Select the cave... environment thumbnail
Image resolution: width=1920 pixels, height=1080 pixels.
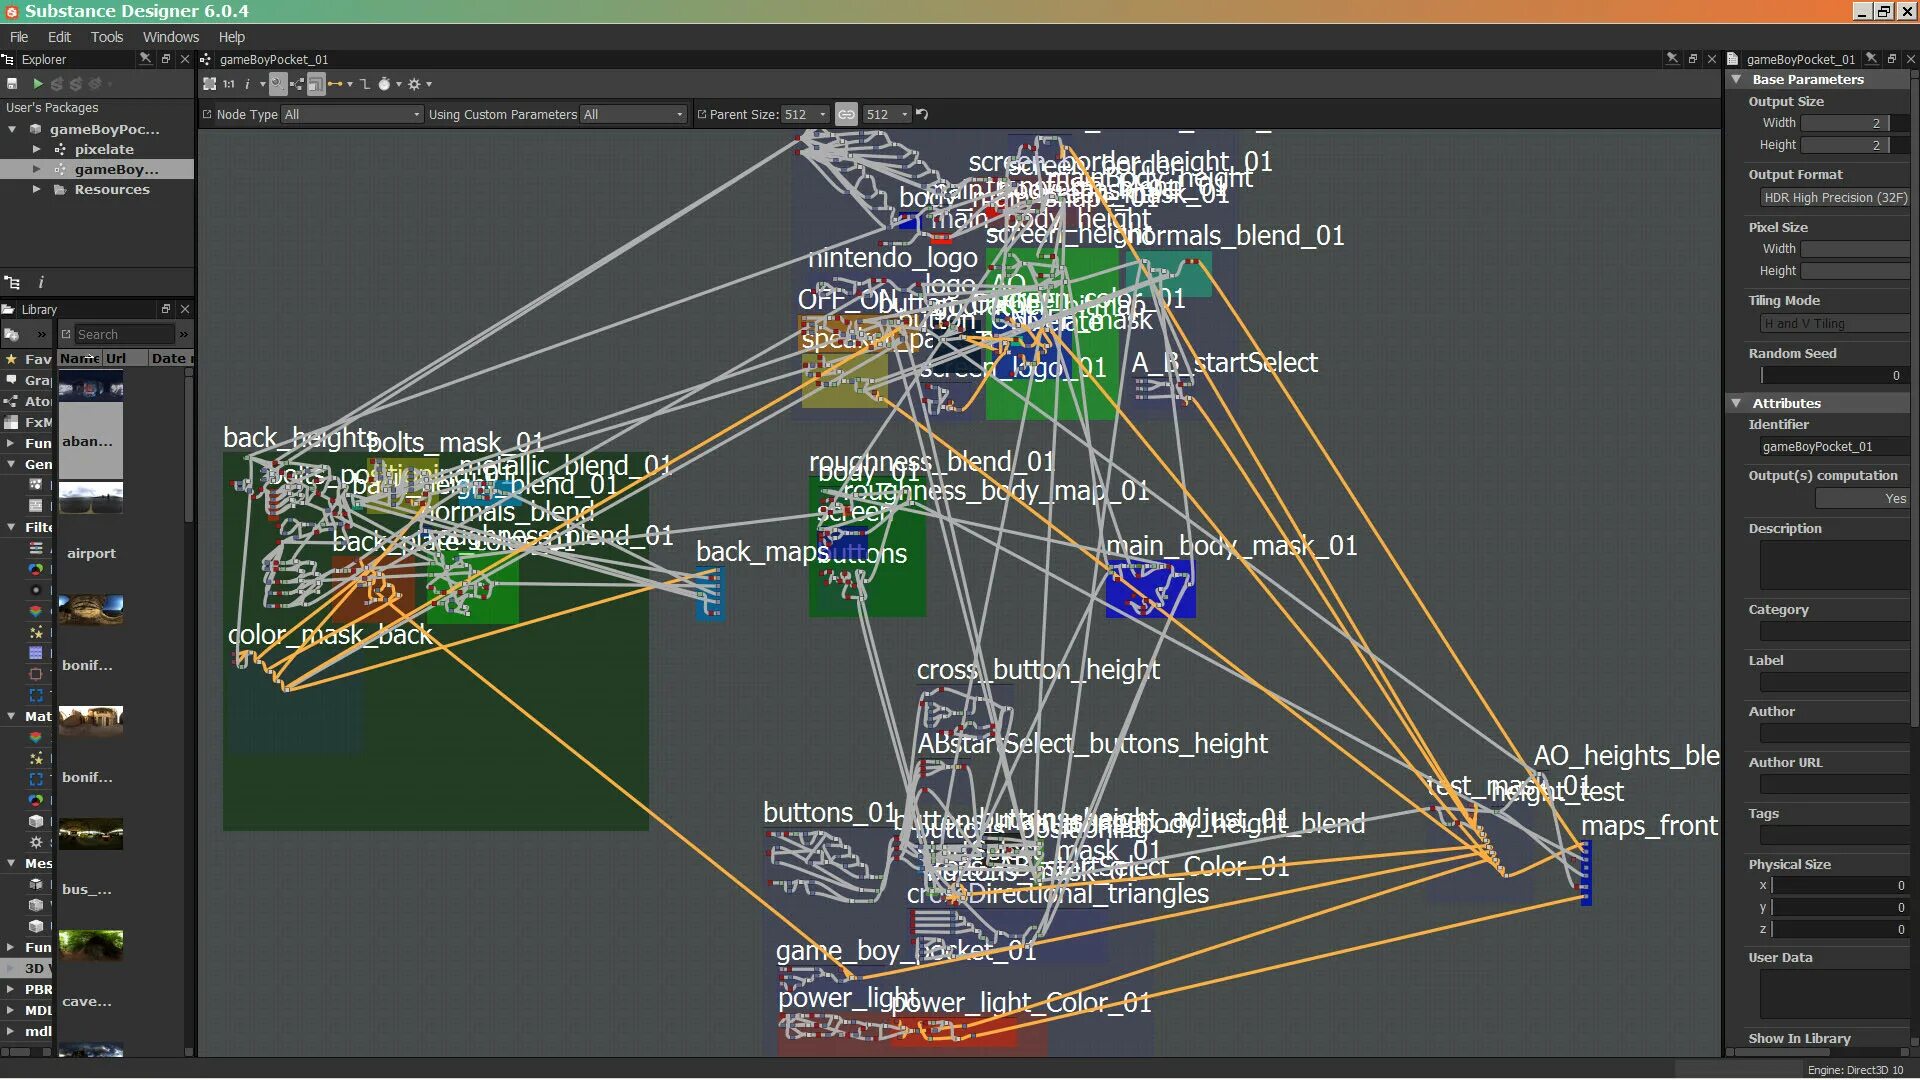pyautogui.click(x=91, y=946)
